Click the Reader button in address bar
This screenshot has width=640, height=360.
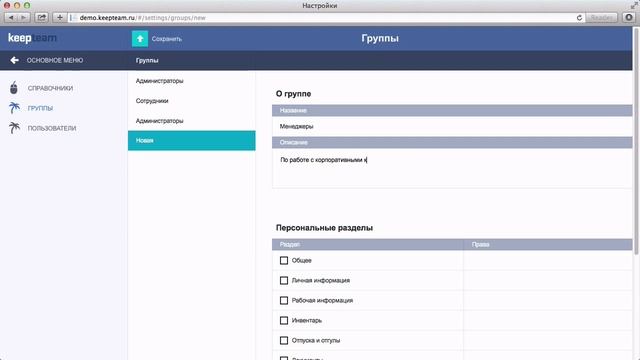point(602,18)
